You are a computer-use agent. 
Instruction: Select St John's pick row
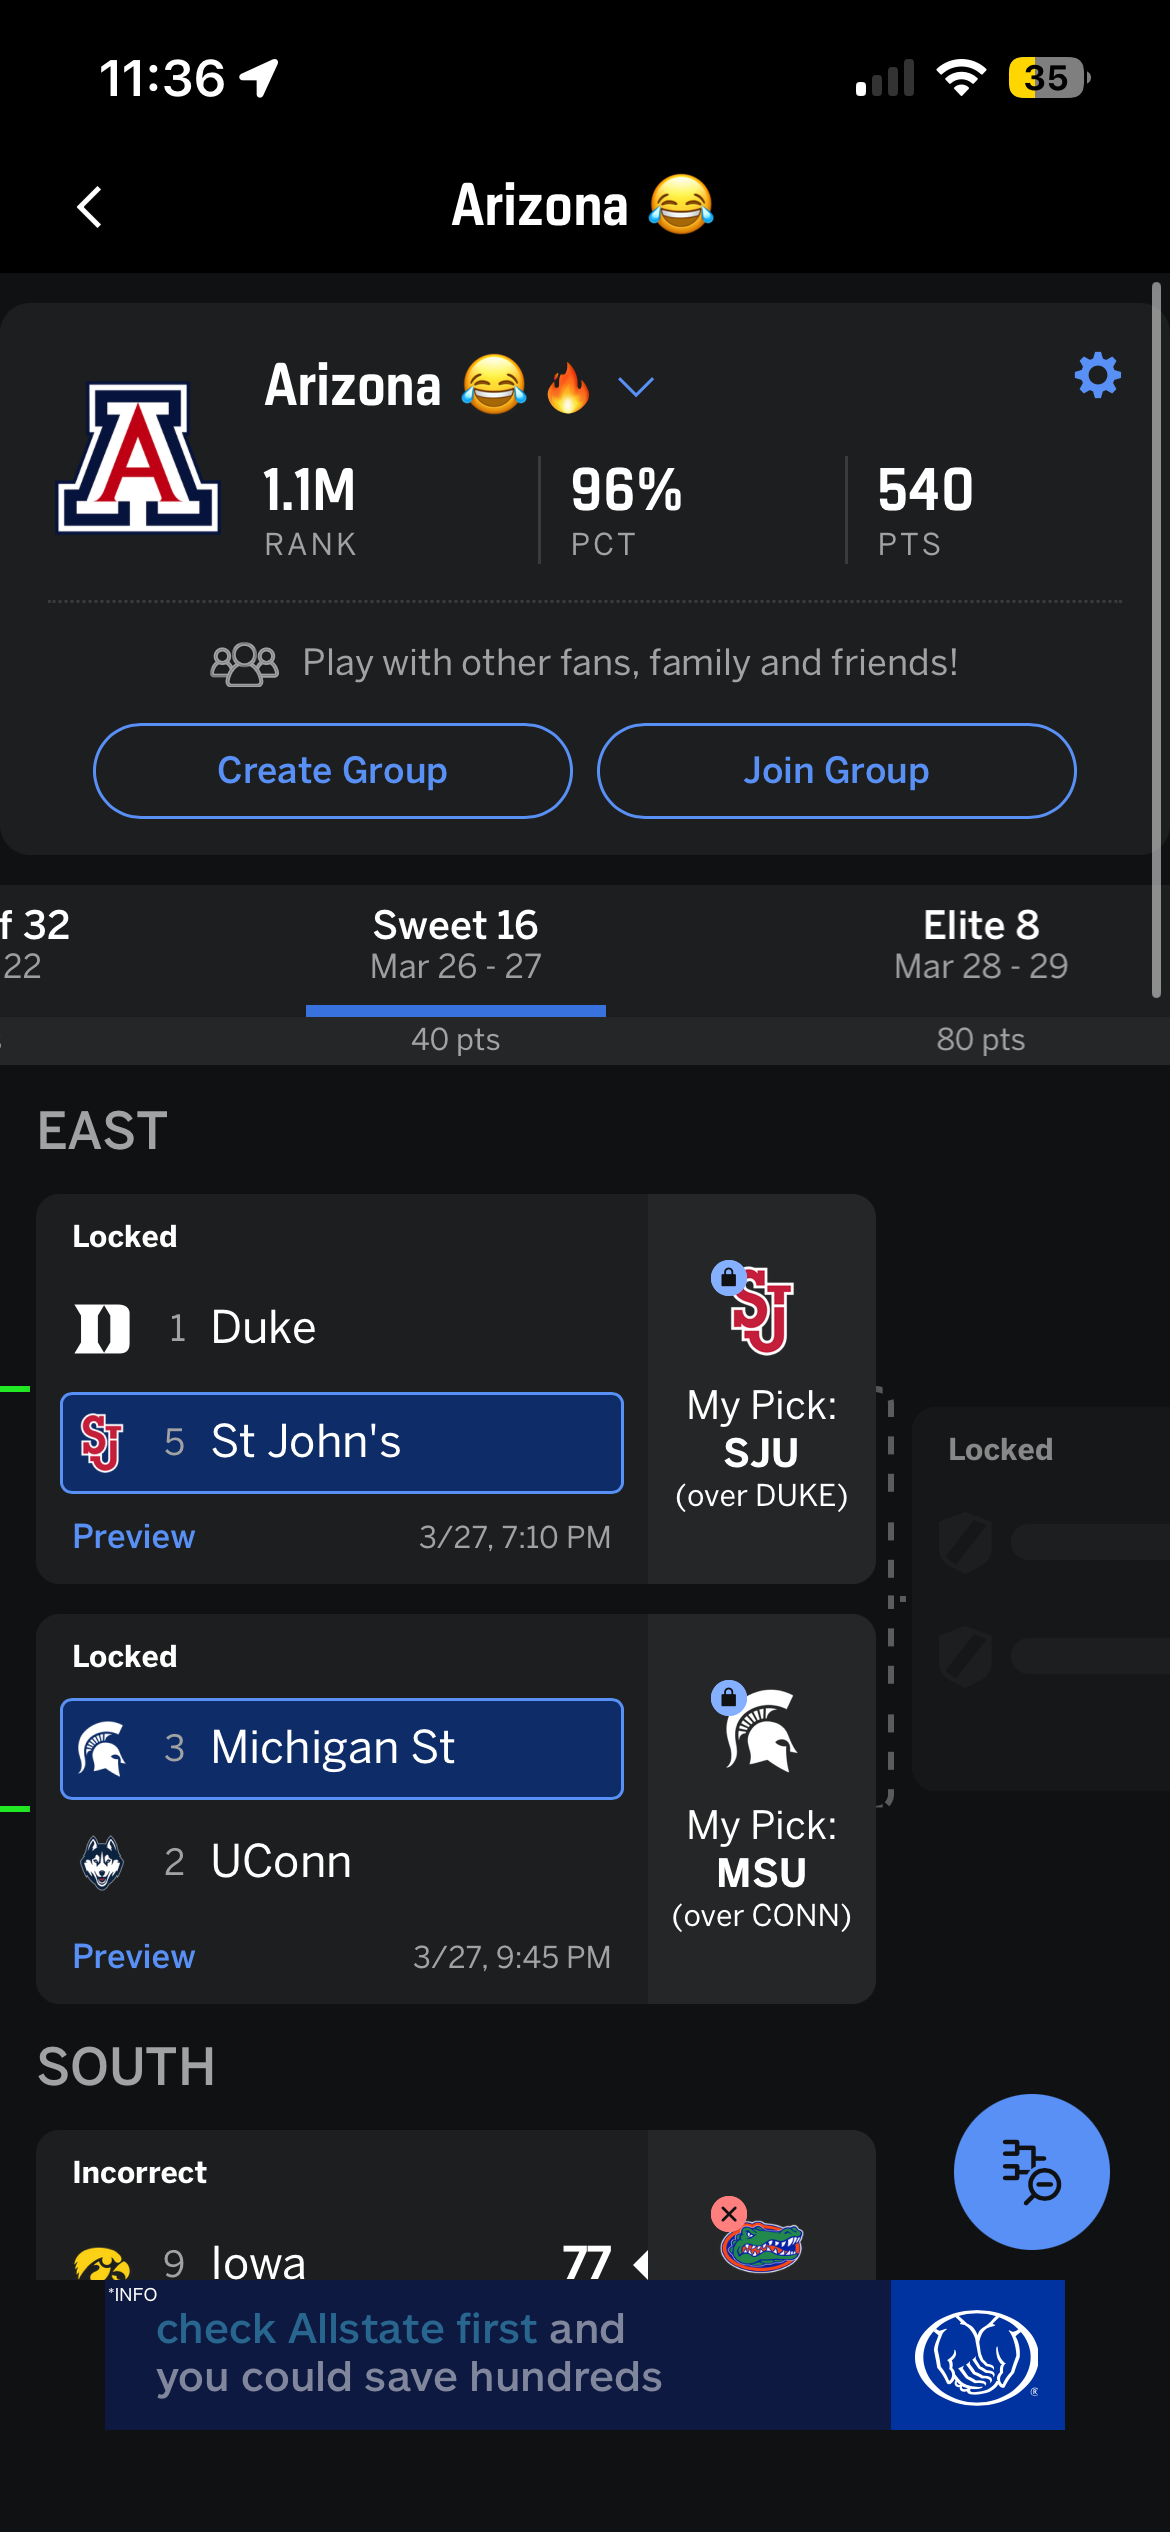coord(342,1442)
